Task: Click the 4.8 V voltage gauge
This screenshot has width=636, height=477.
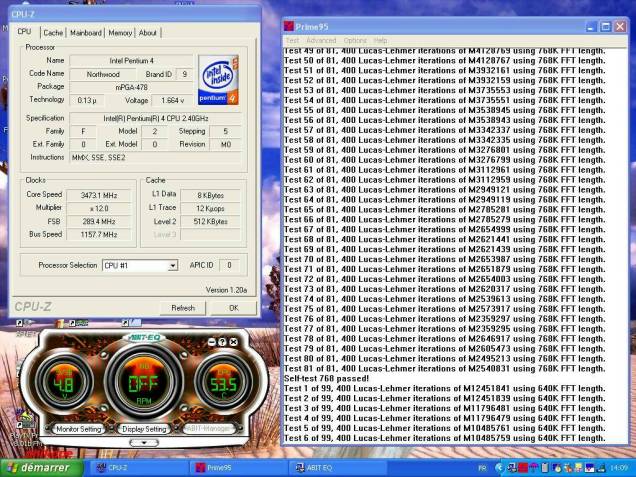Action: pyautogui.click(x=64, y=382)
